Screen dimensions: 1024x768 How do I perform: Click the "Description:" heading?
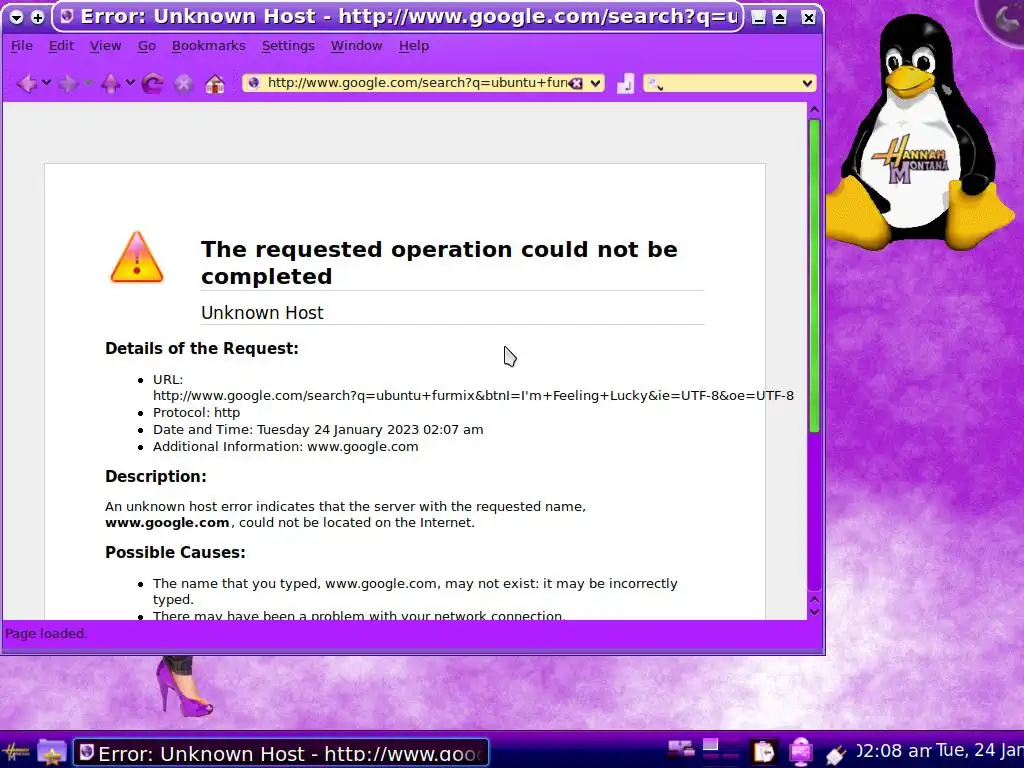click(155, 476)
